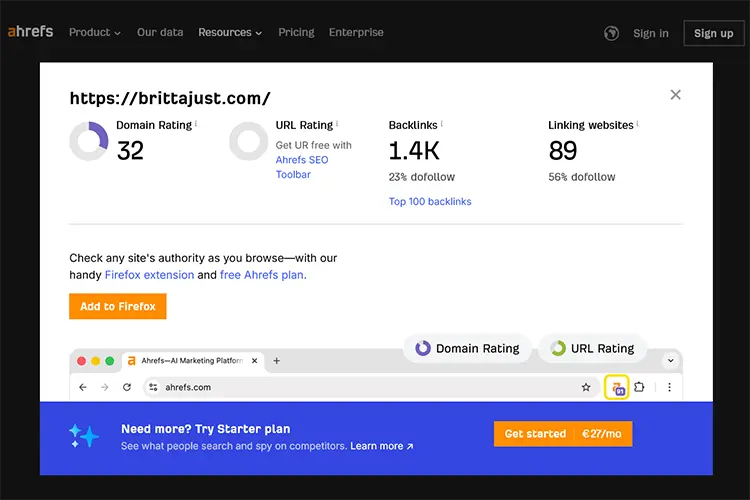
Task: Click the URL Rating info icon
Action: [x=337, y=123]
